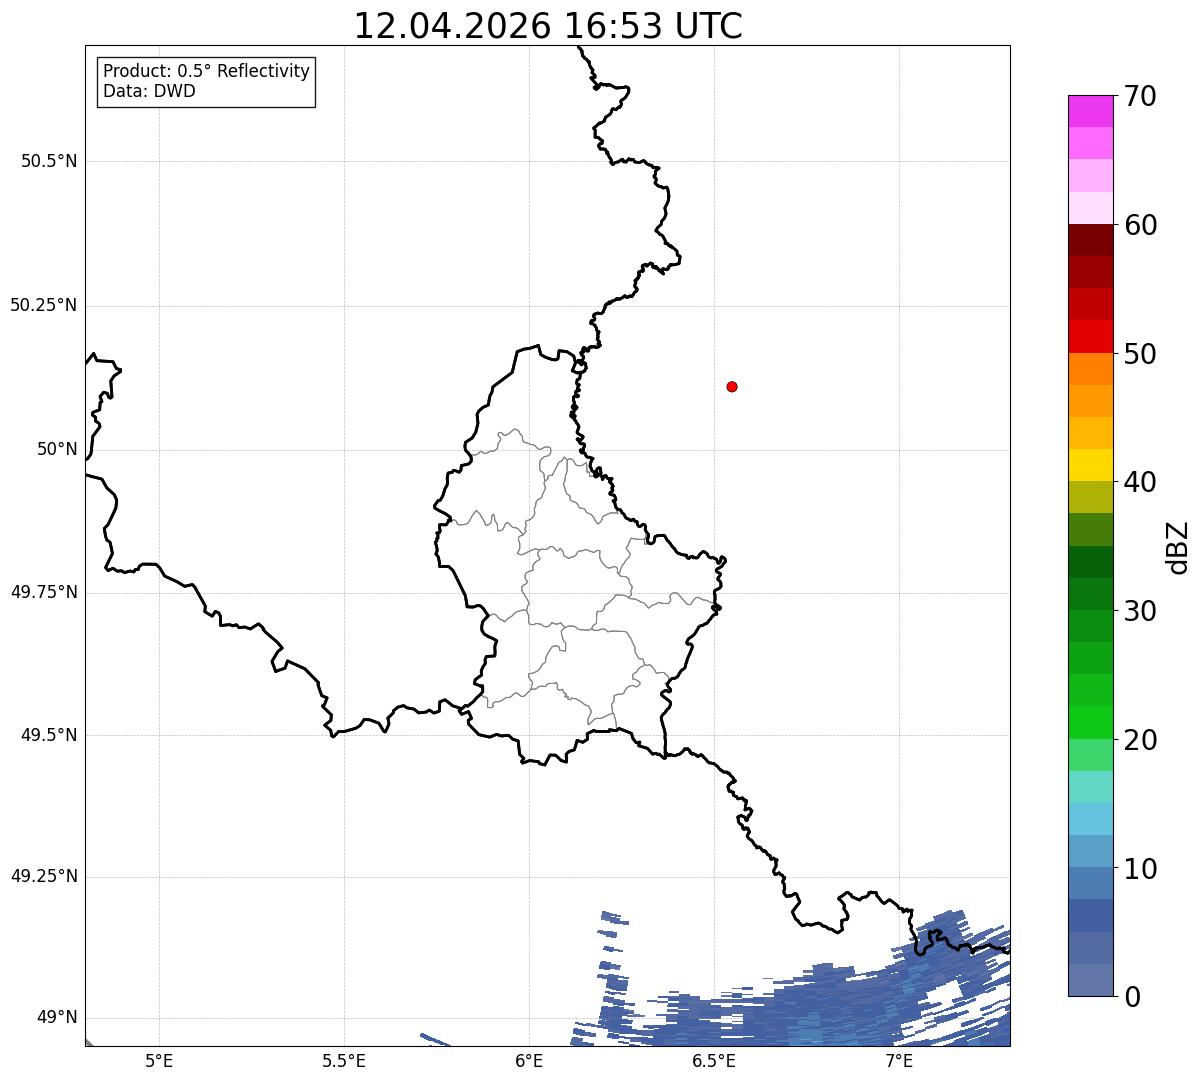1202x1081 pixels.
Task: Click the 6.5°E longitude tick label
Action: [x=714, y=1060]
